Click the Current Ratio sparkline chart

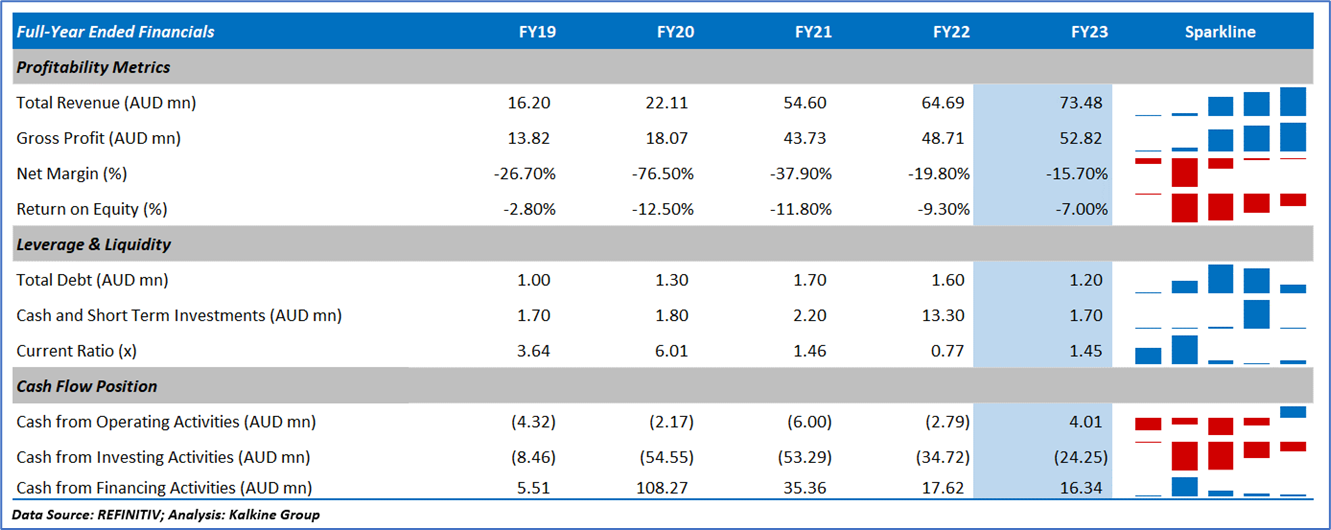(x=1220, y=350)
